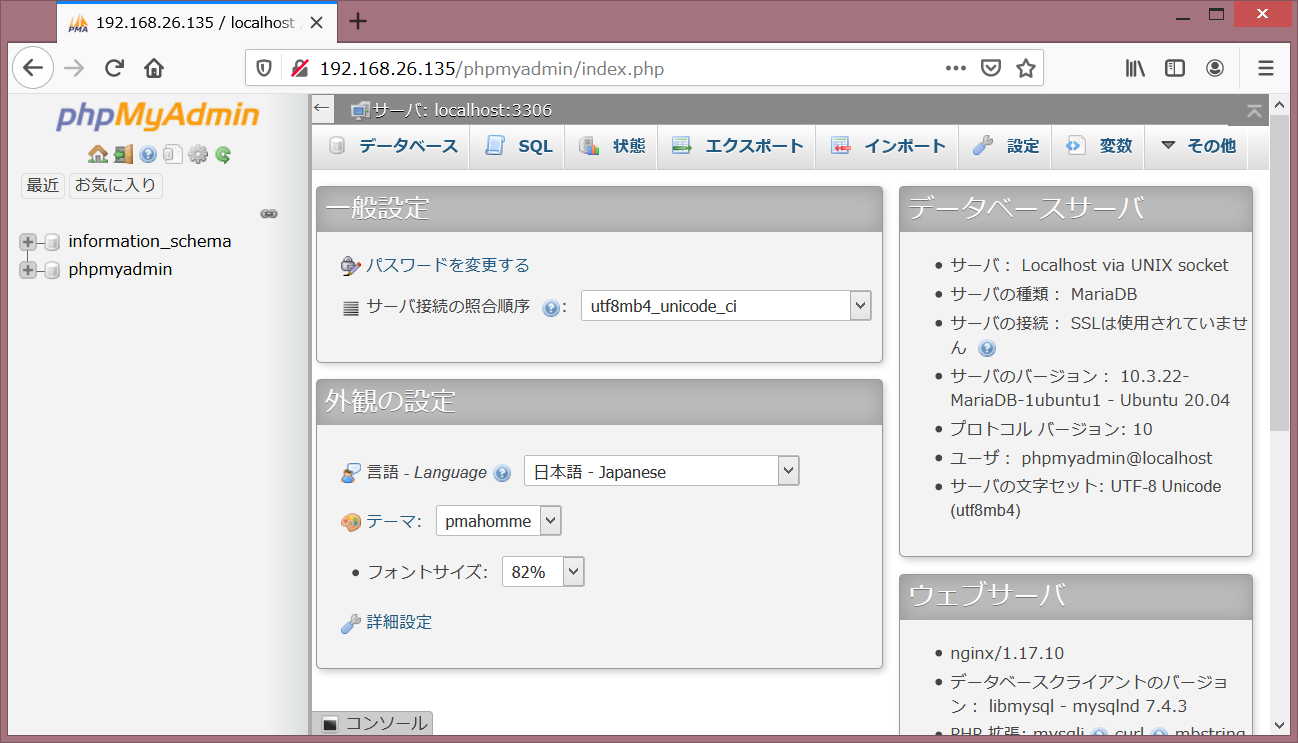This screenshot has height=743, width=1298.
Task: Click the phpMyAdmin home icon
Action: tap(99, 154)
